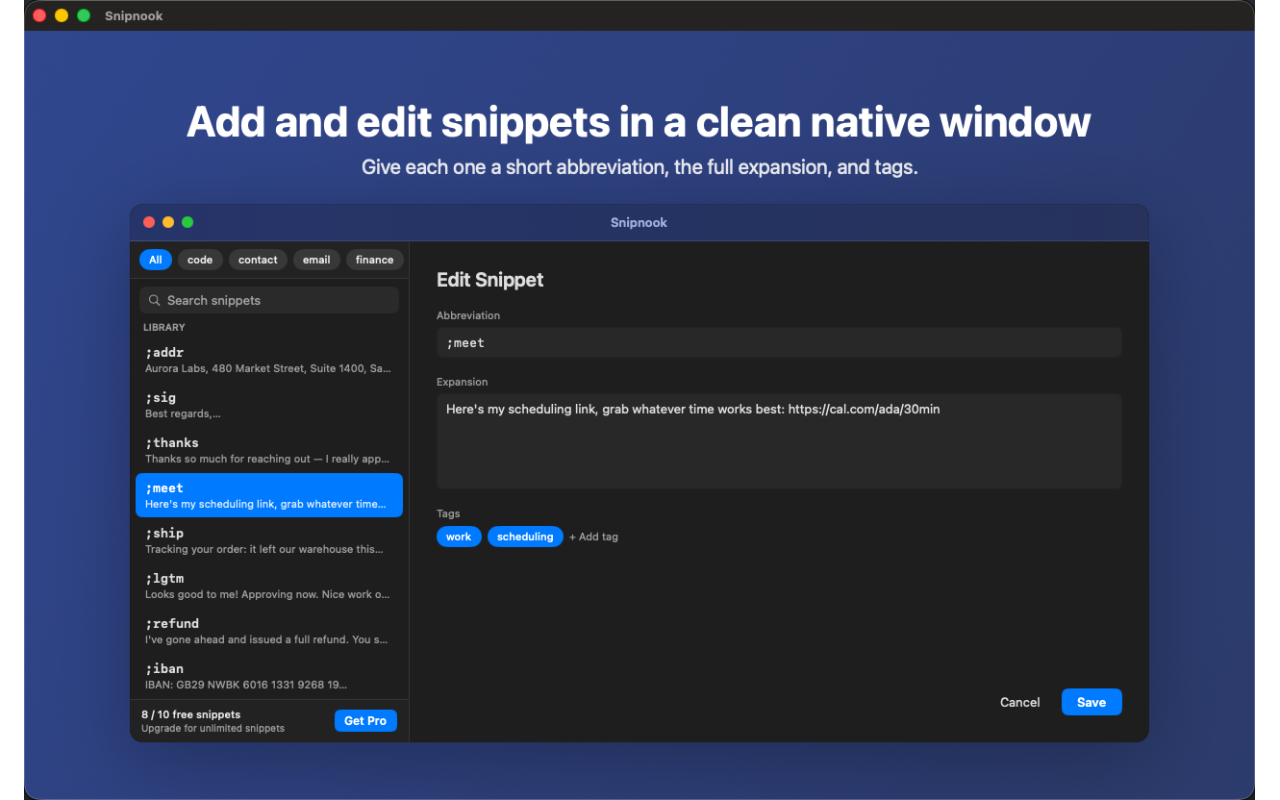Click the work tag chip
The width and height of the screenshot is (1280, 800).
pyautogui.click(x=459, y=537)
